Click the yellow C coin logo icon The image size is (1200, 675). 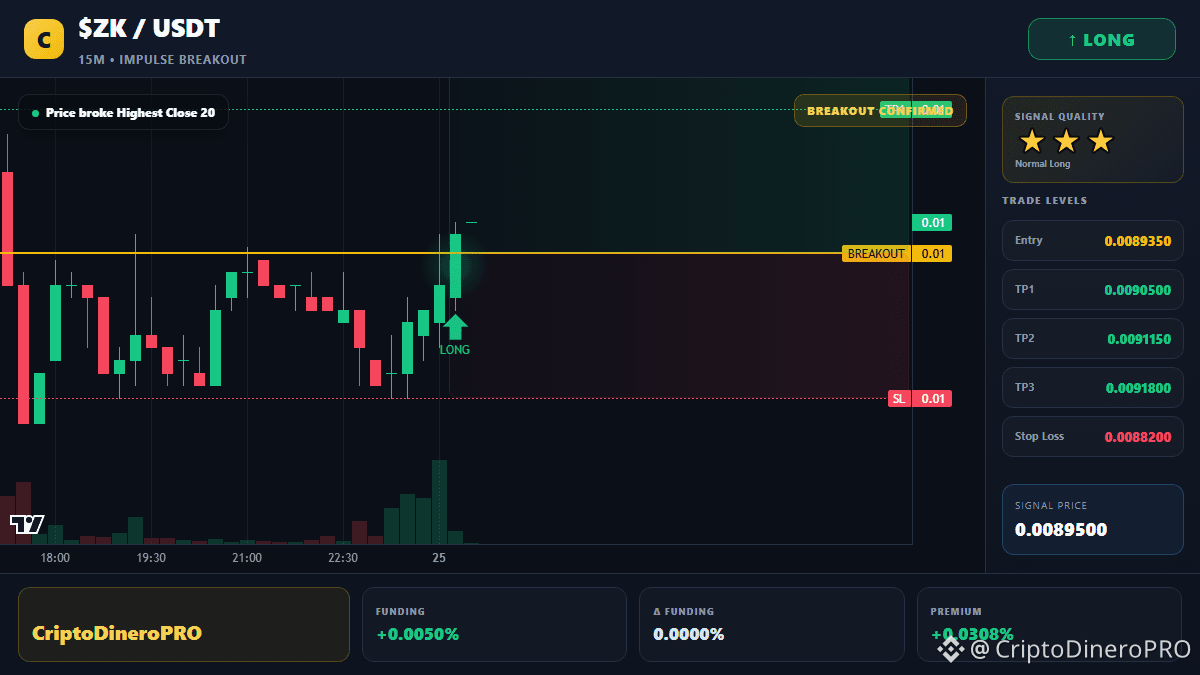pos(43,40)
